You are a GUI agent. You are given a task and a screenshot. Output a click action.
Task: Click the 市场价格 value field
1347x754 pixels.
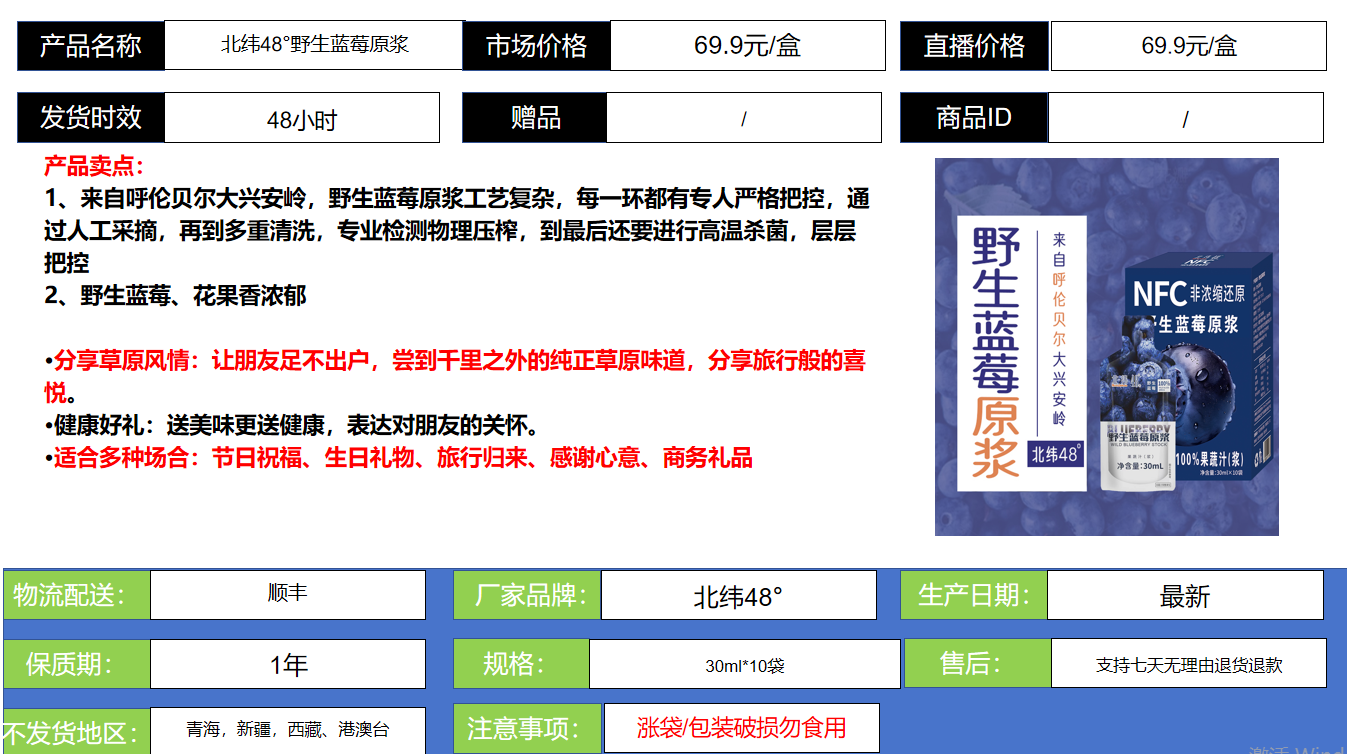(747, 46)
